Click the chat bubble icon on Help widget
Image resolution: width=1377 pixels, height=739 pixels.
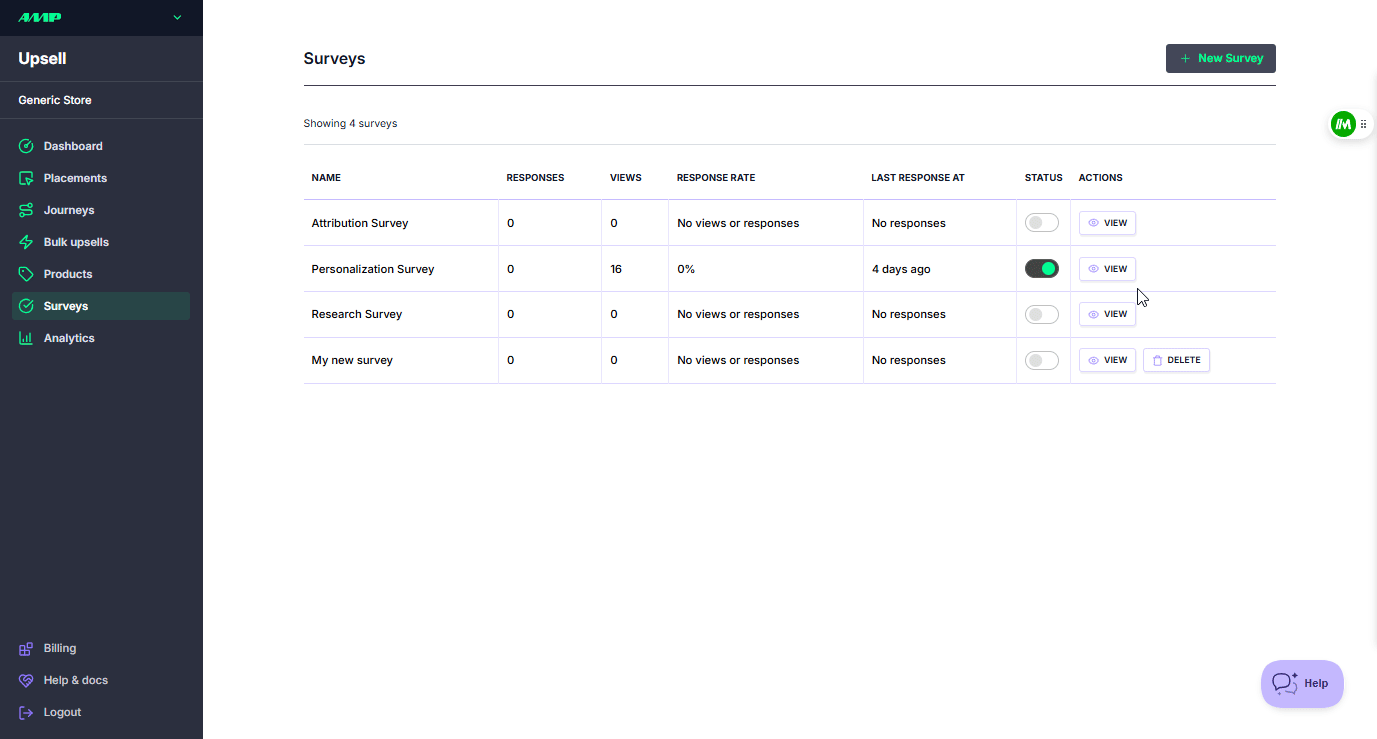[x=1284, y=683]
